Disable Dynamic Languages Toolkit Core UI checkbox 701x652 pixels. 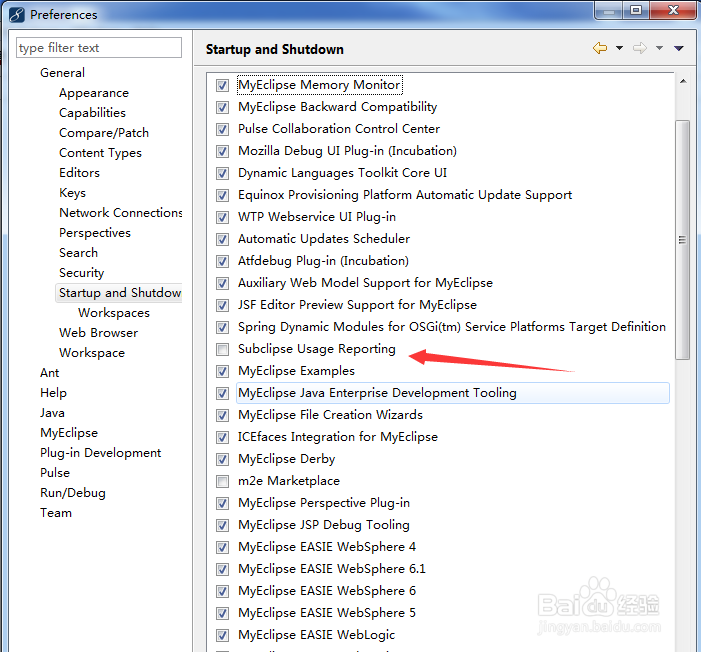222,173
